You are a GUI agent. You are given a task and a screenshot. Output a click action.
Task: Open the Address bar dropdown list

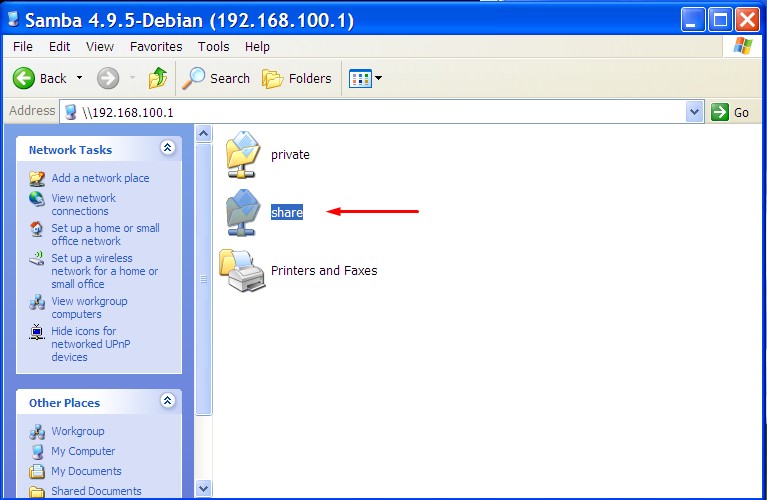click(695, 112)
